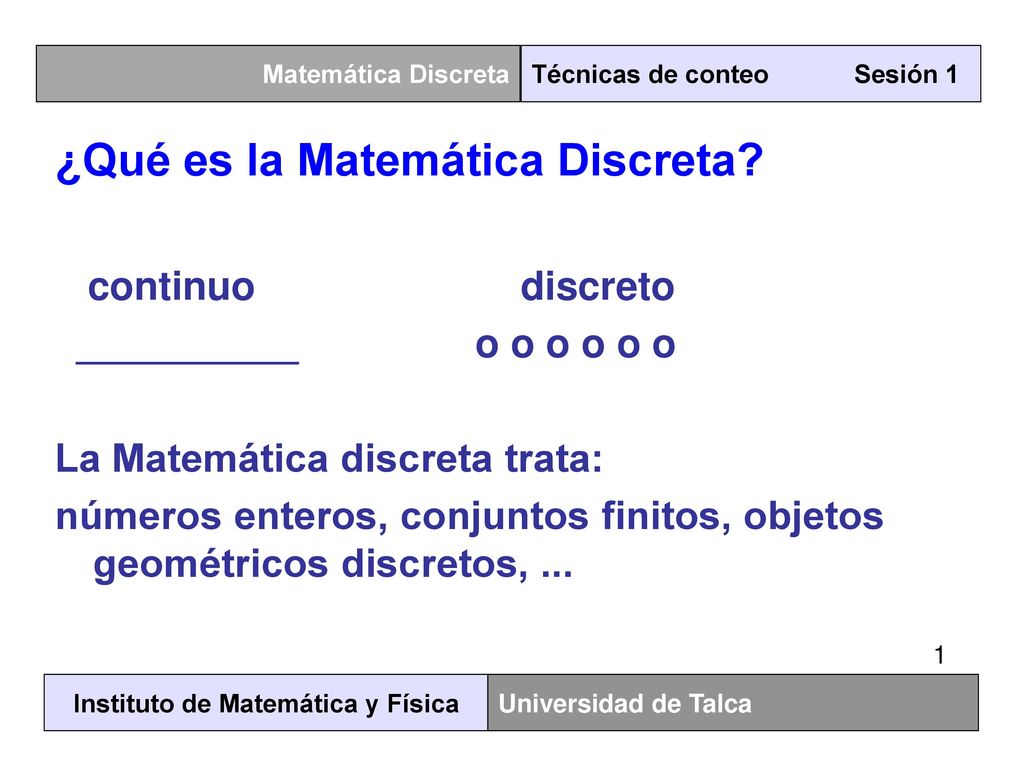Click the phrase conjuntos finitos
1024x768 pixels.
(x=565, y=517)
